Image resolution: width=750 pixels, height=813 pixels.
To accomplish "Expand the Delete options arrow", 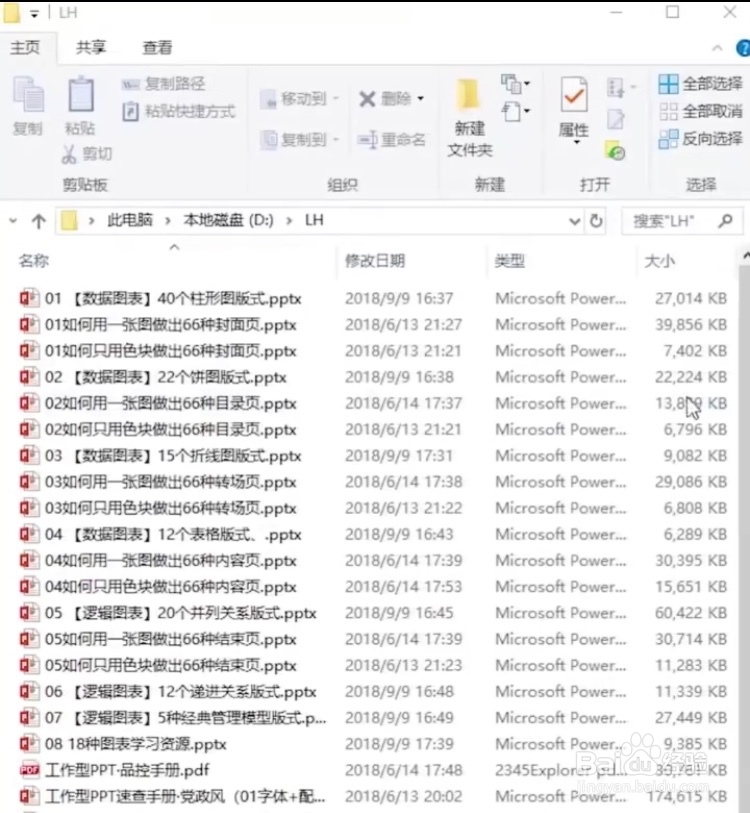I will point(421,99).
